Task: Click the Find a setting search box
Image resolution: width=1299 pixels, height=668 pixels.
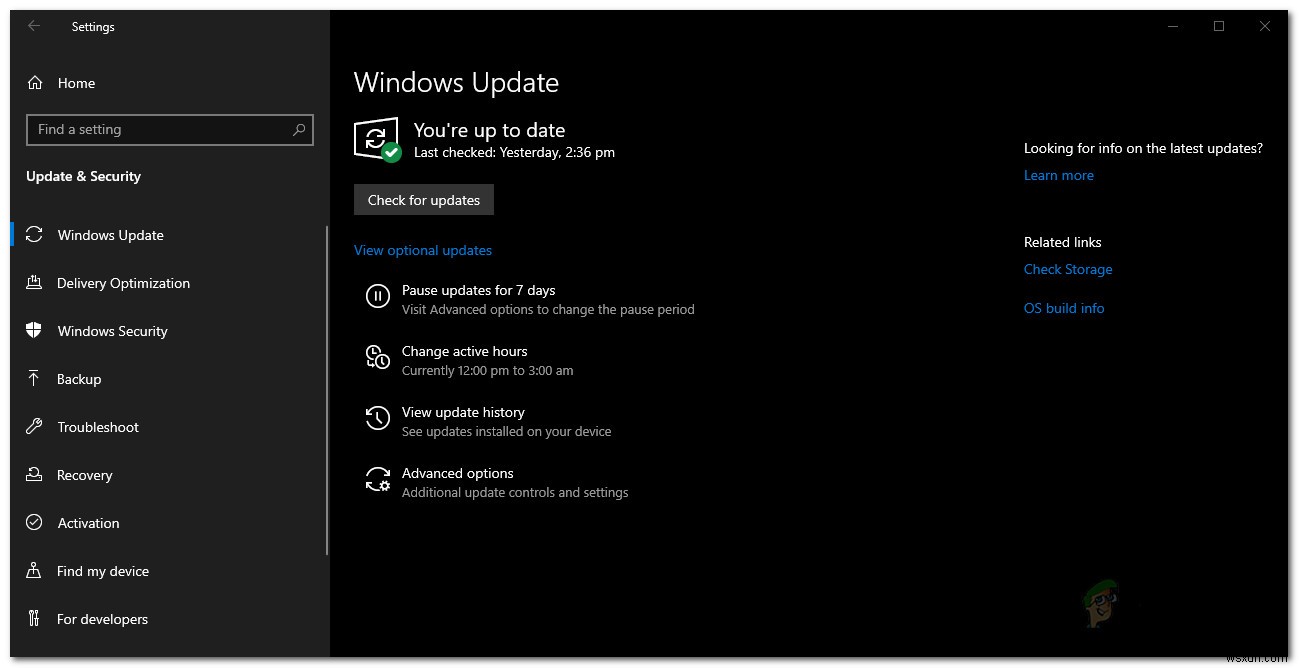Action: (x=169, y=130)
